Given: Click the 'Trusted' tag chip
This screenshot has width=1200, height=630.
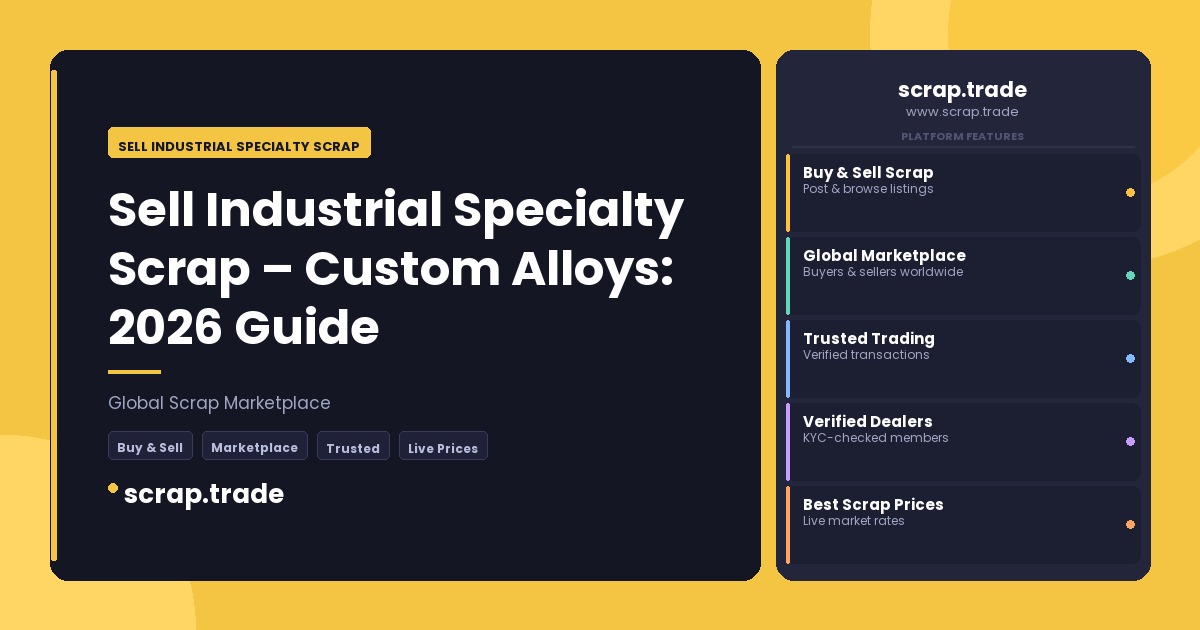Looking at the screenshot, I should [353, 446].
